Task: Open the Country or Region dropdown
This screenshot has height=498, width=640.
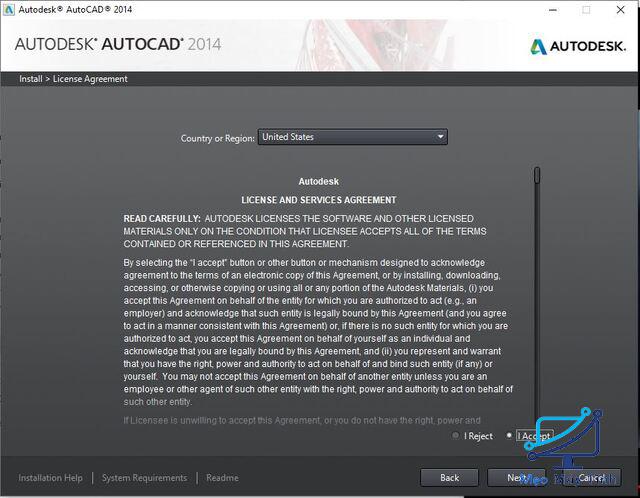Action: coord(353,137)
